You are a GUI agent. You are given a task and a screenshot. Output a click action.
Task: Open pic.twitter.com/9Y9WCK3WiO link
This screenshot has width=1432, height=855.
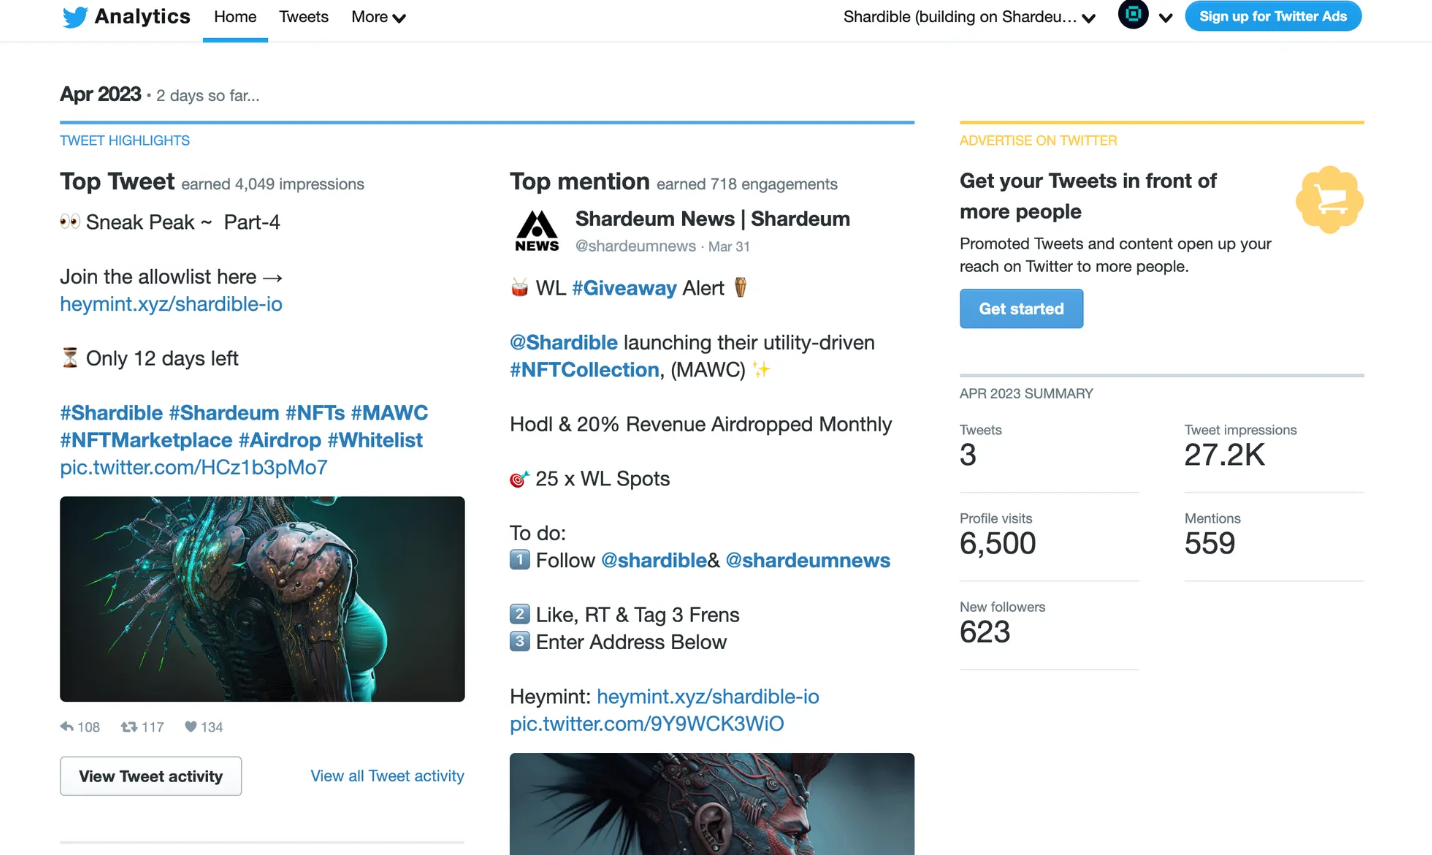tap(647, 724)
